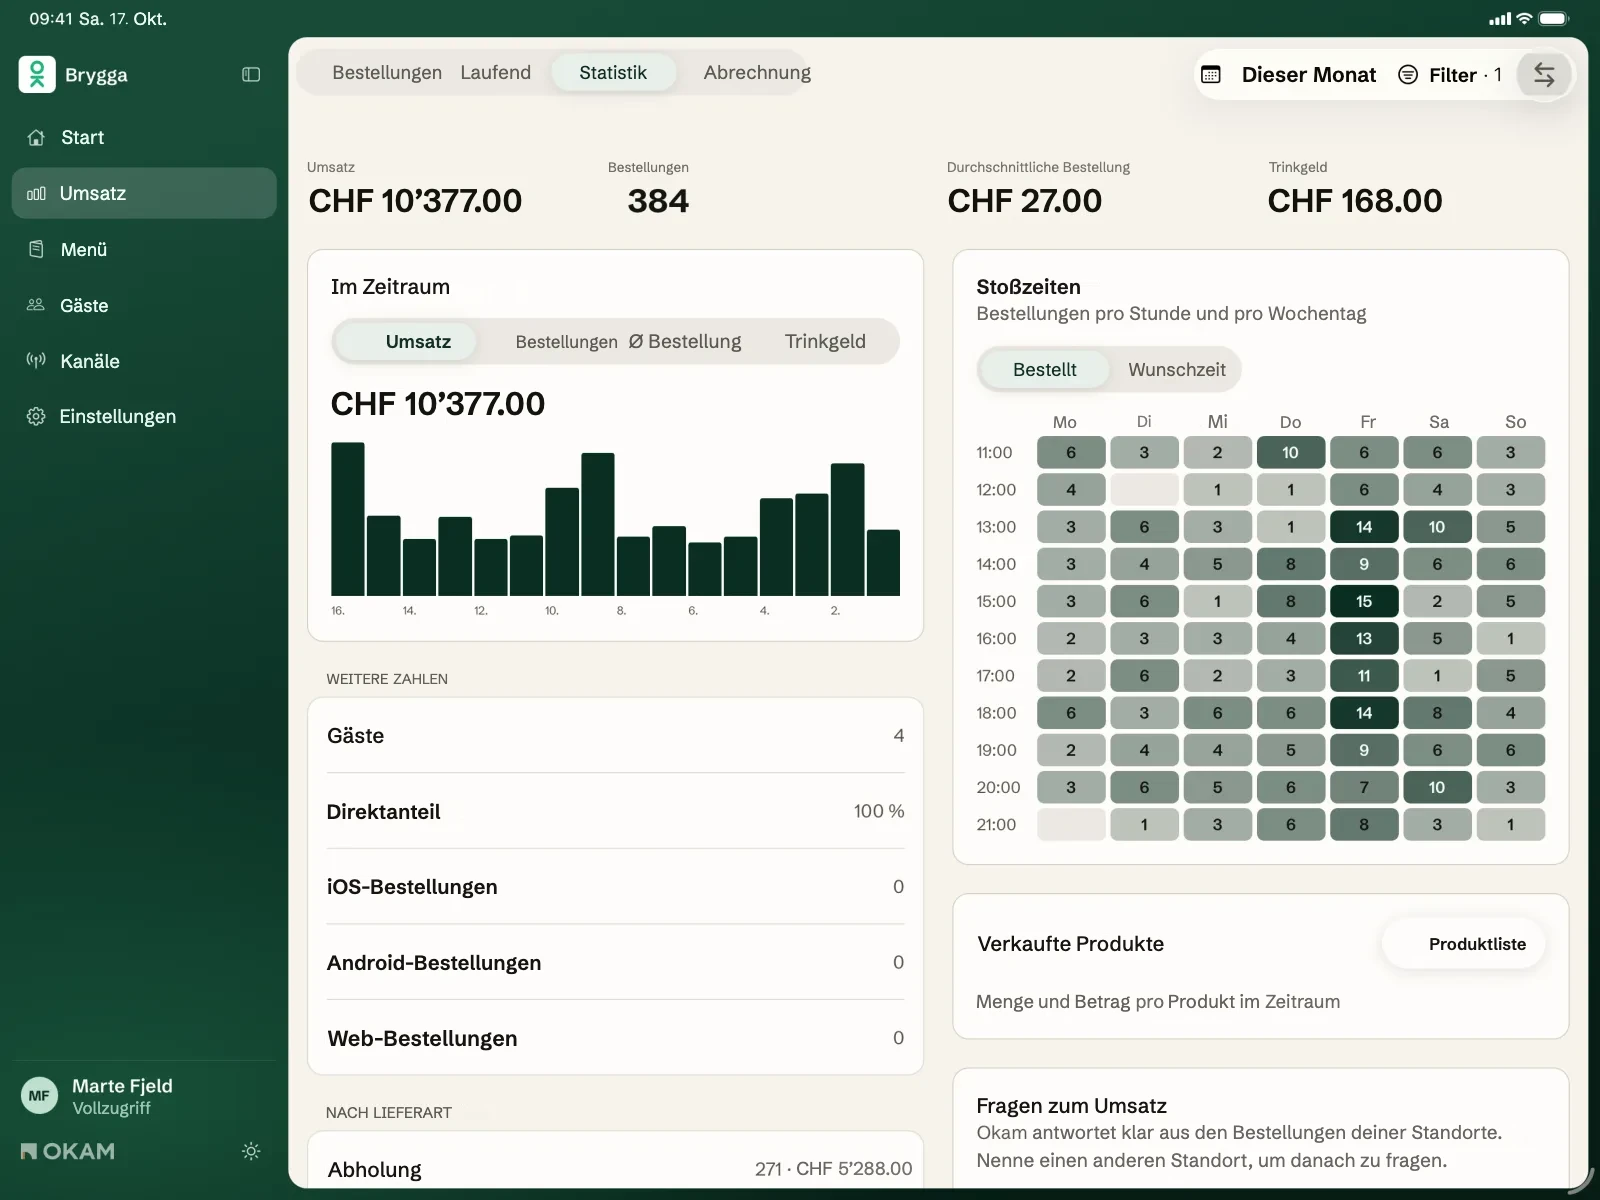Click the Fragen zum Umsatz heading
Image resolution: width=1600 pixels, height=1200 pixels.
[1071, 1106]
